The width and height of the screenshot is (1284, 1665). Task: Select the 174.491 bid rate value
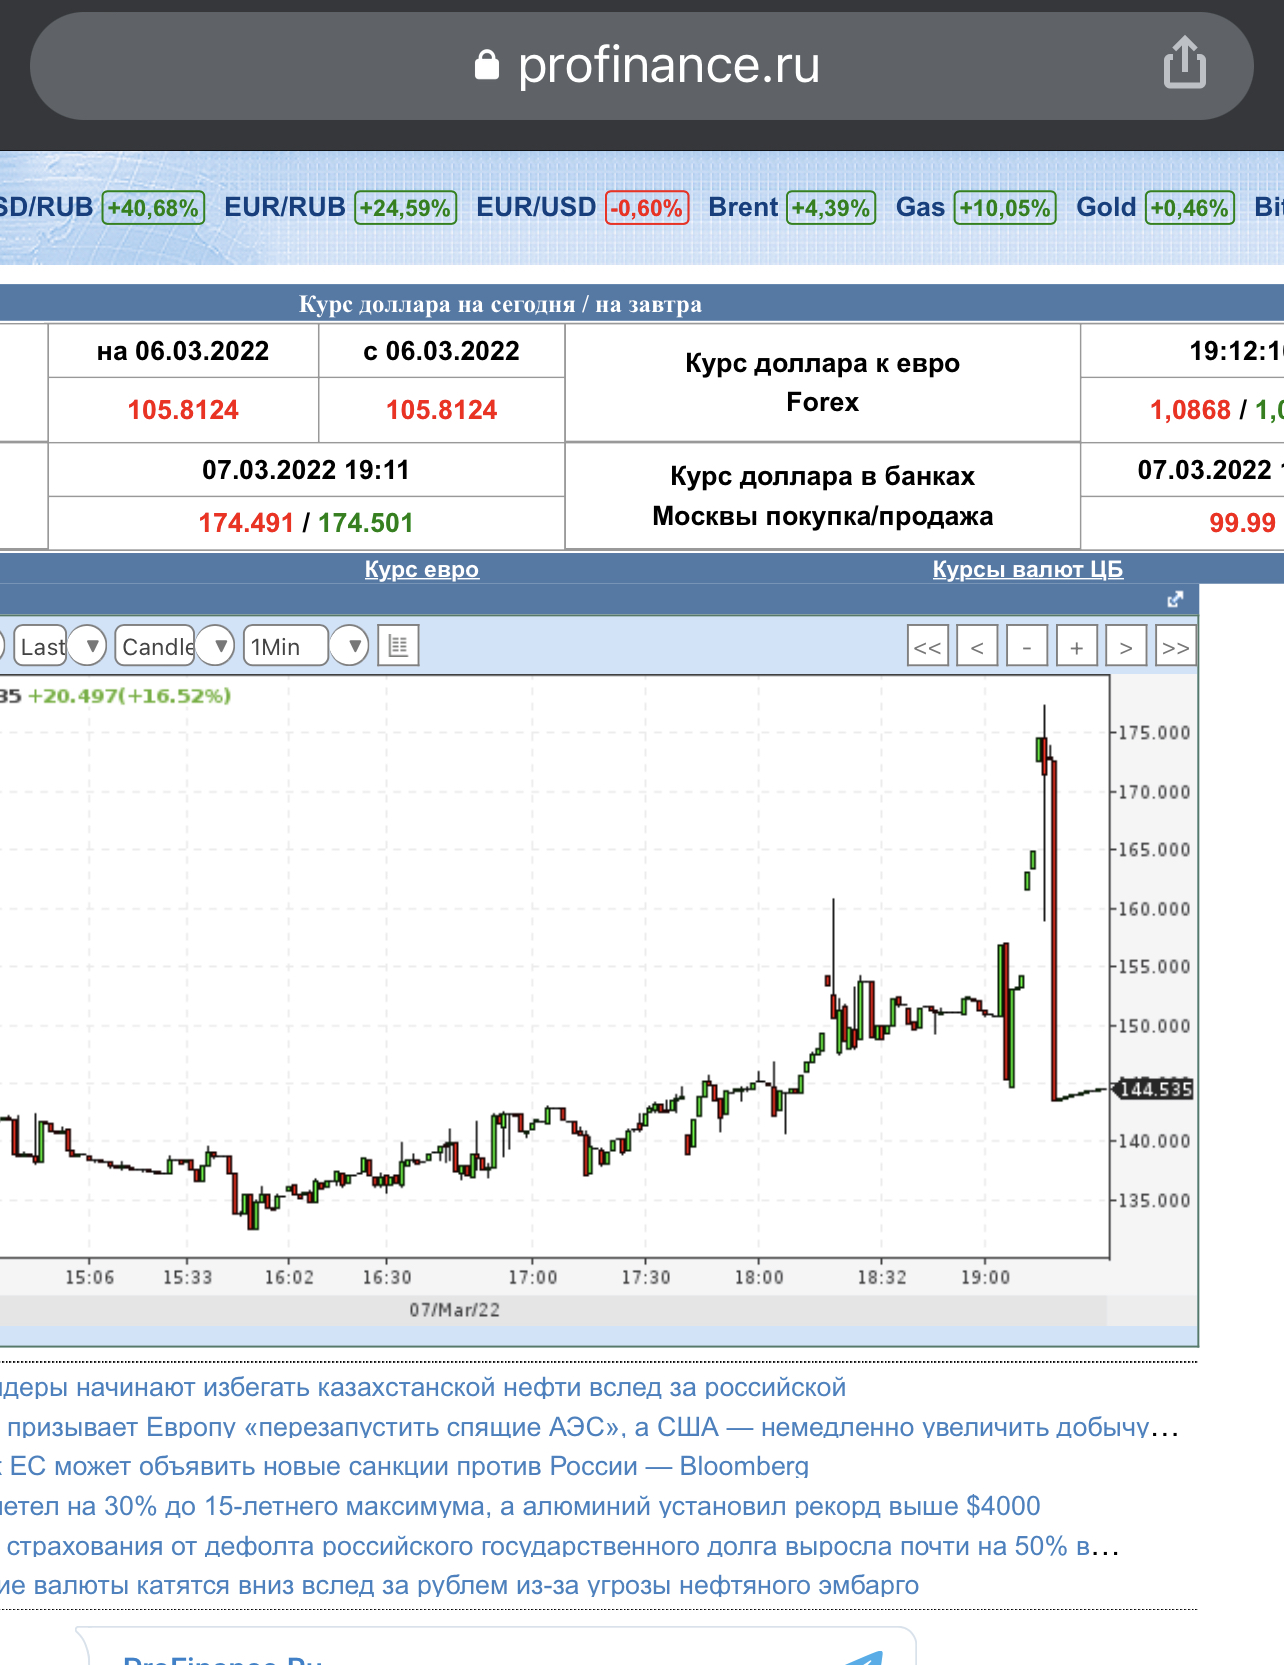point(246,523)
